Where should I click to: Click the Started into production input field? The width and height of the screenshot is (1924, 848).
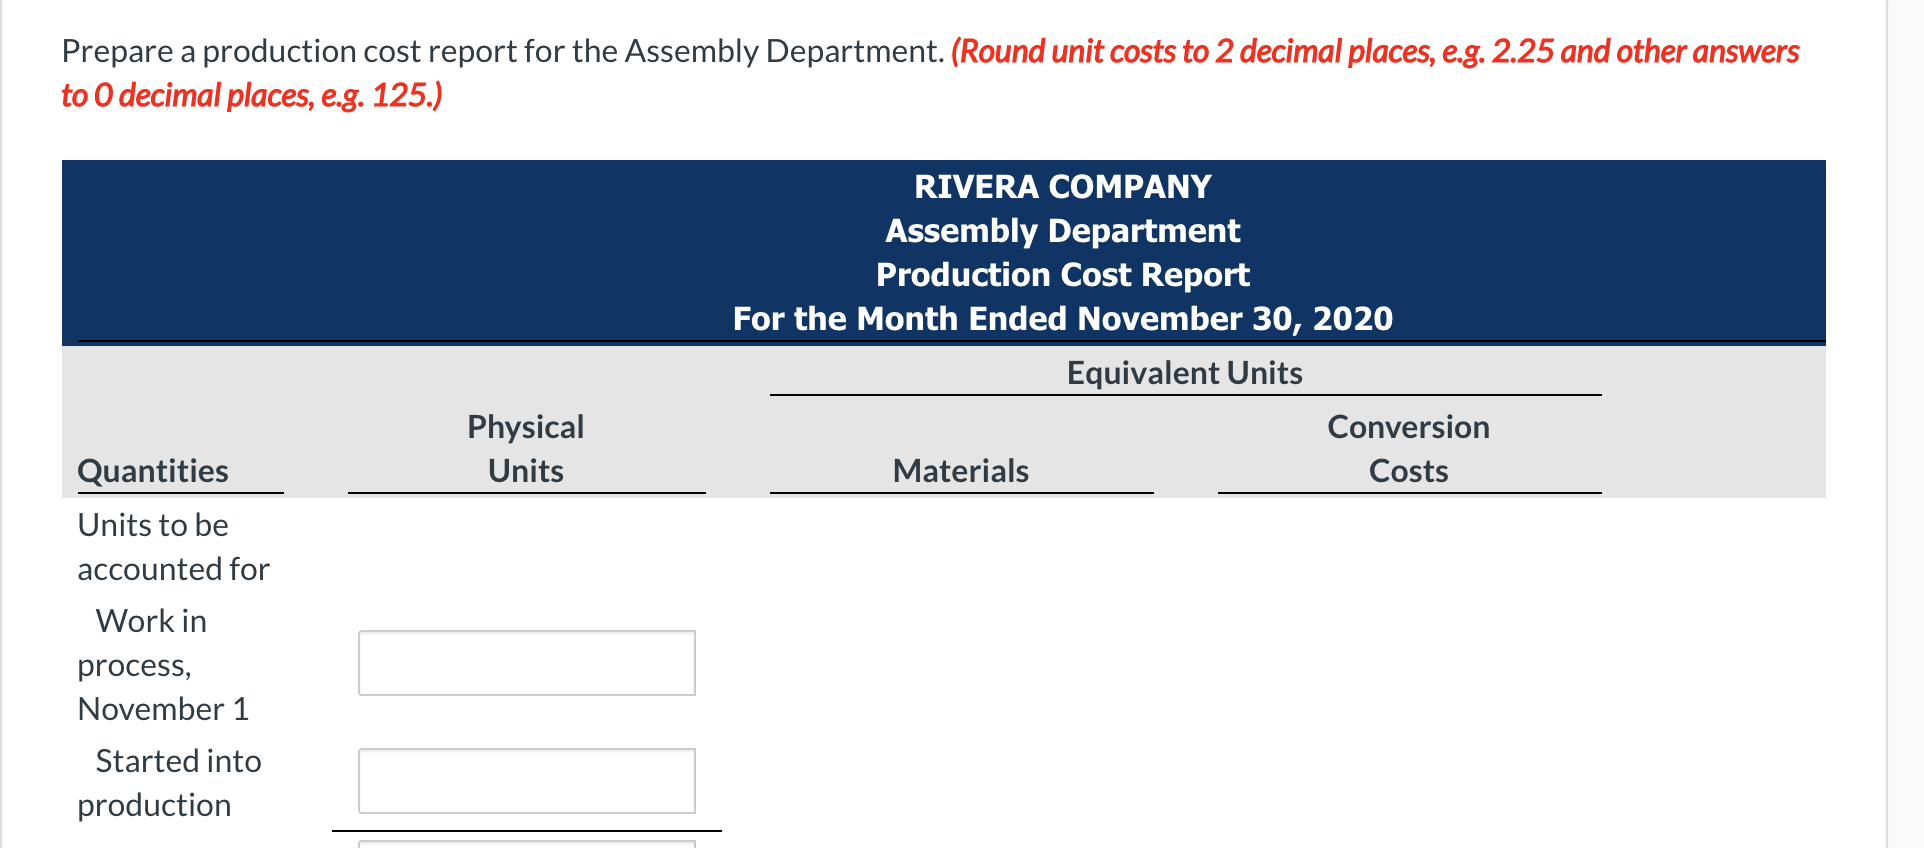click(x=526, y=781)
